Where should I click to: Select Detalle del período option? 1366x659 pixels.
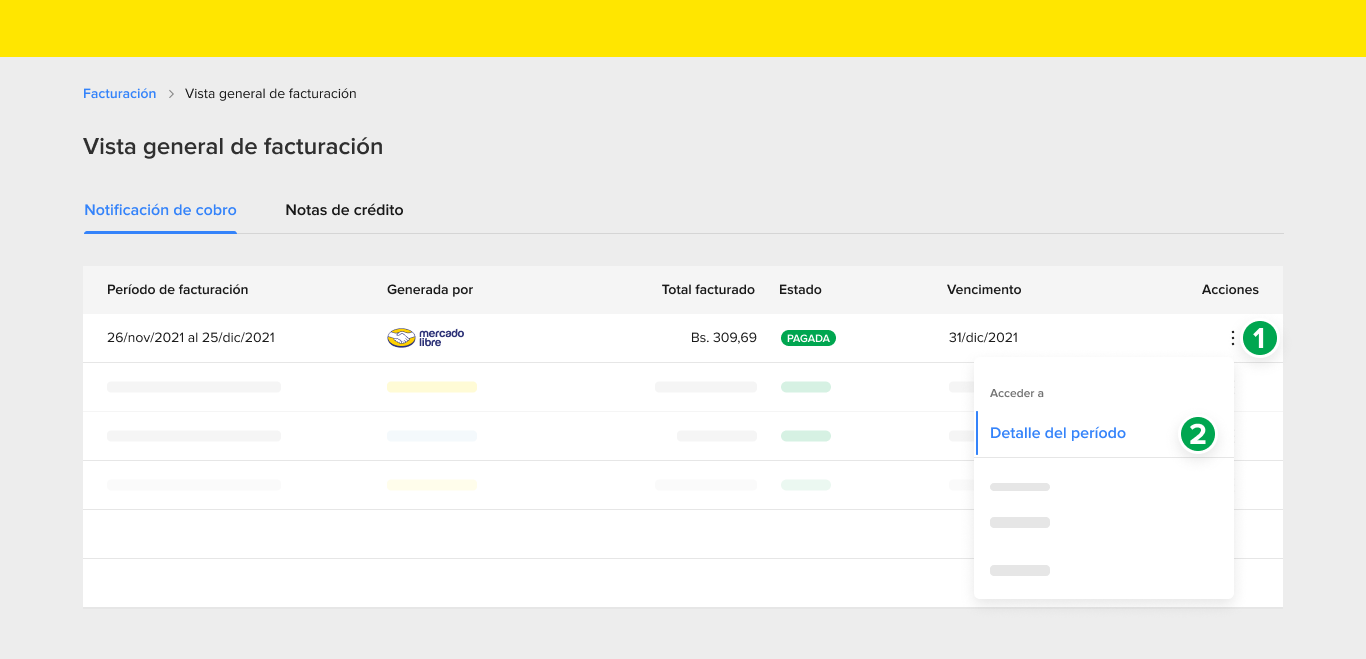point(1058,433)
